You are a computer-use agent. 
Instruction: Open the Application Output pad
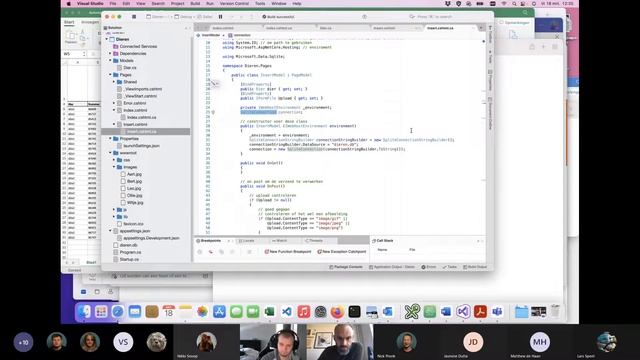pos(392,267)
